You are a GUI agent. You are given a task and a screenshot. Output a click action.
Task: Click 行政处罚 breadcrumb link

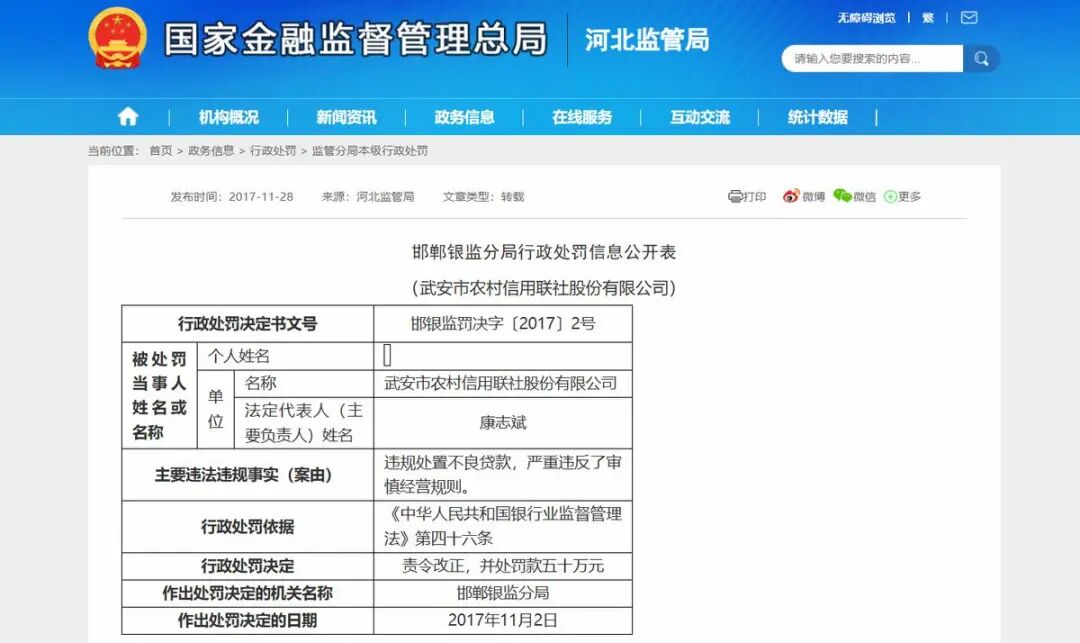[273, 151]
